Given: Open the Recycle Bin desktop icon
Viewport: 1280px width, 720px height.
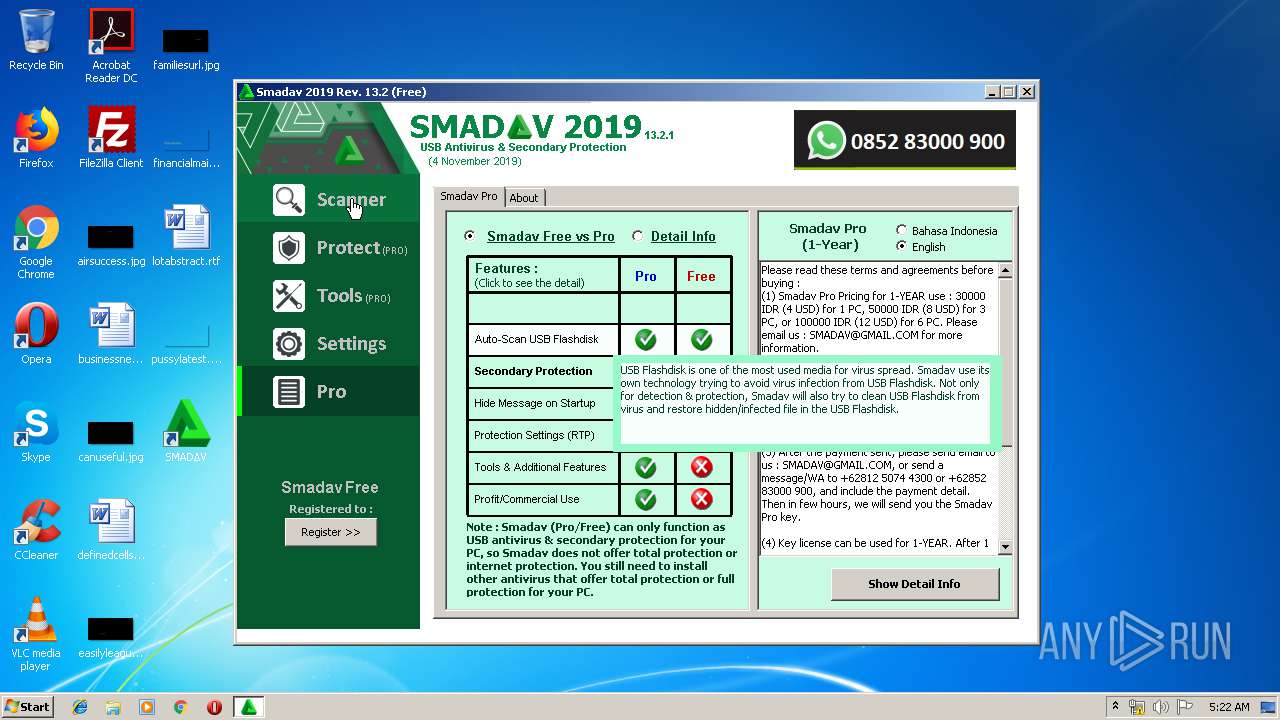Looking at the screenshot, I should pyautogui.click(x=36, y=40).
